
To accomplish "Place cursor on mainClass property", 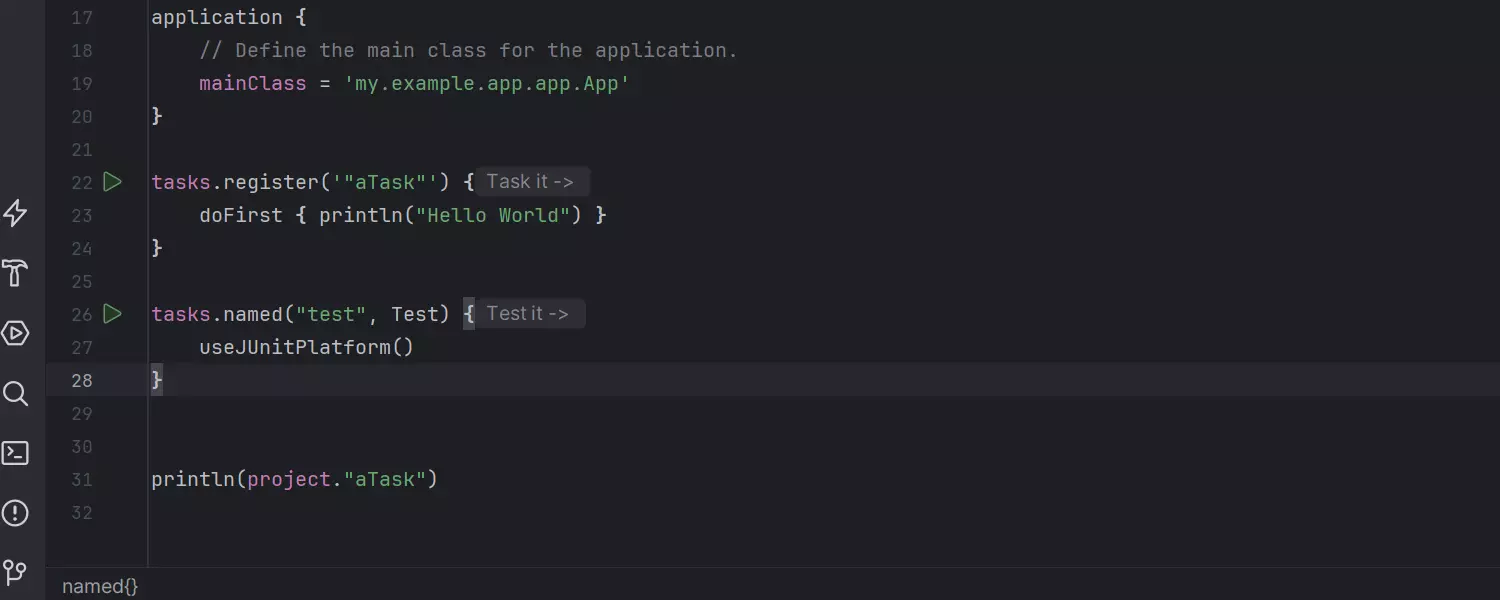I will 252,83.
